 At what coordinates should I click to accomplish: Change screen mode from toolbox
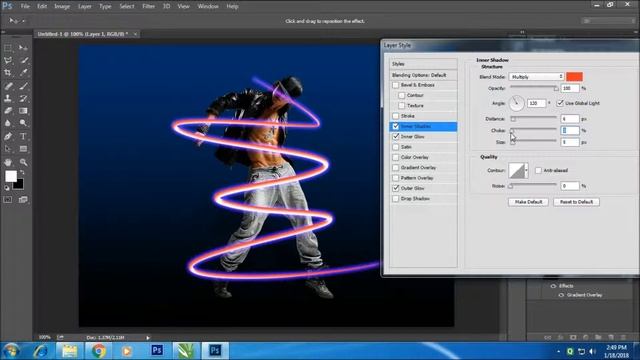coord(23,200)
